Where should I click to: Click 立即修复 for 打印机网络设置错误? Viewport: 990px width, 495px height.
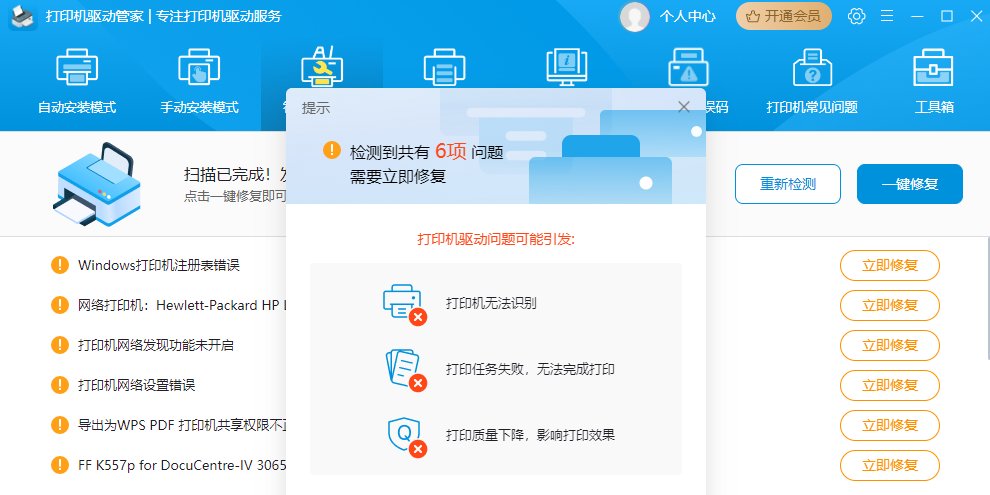[x=889, y=385]
